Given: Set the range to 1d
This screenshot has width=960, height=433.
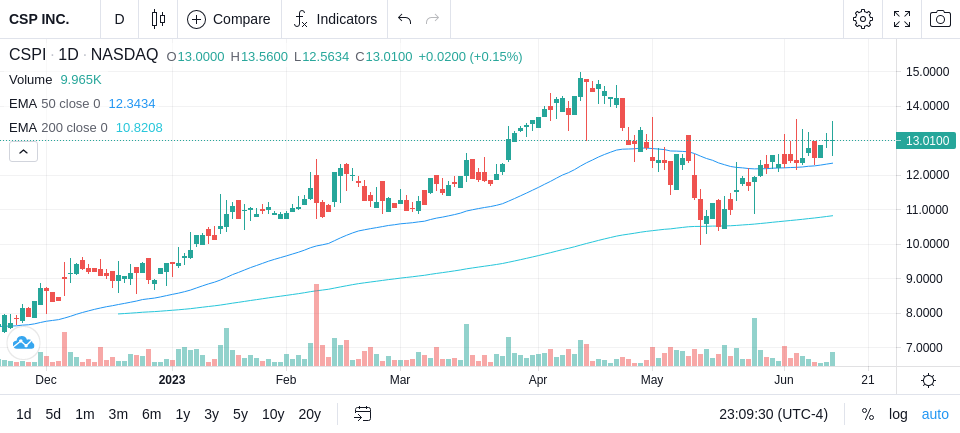Looking at the screenshot, I should 23,414.
